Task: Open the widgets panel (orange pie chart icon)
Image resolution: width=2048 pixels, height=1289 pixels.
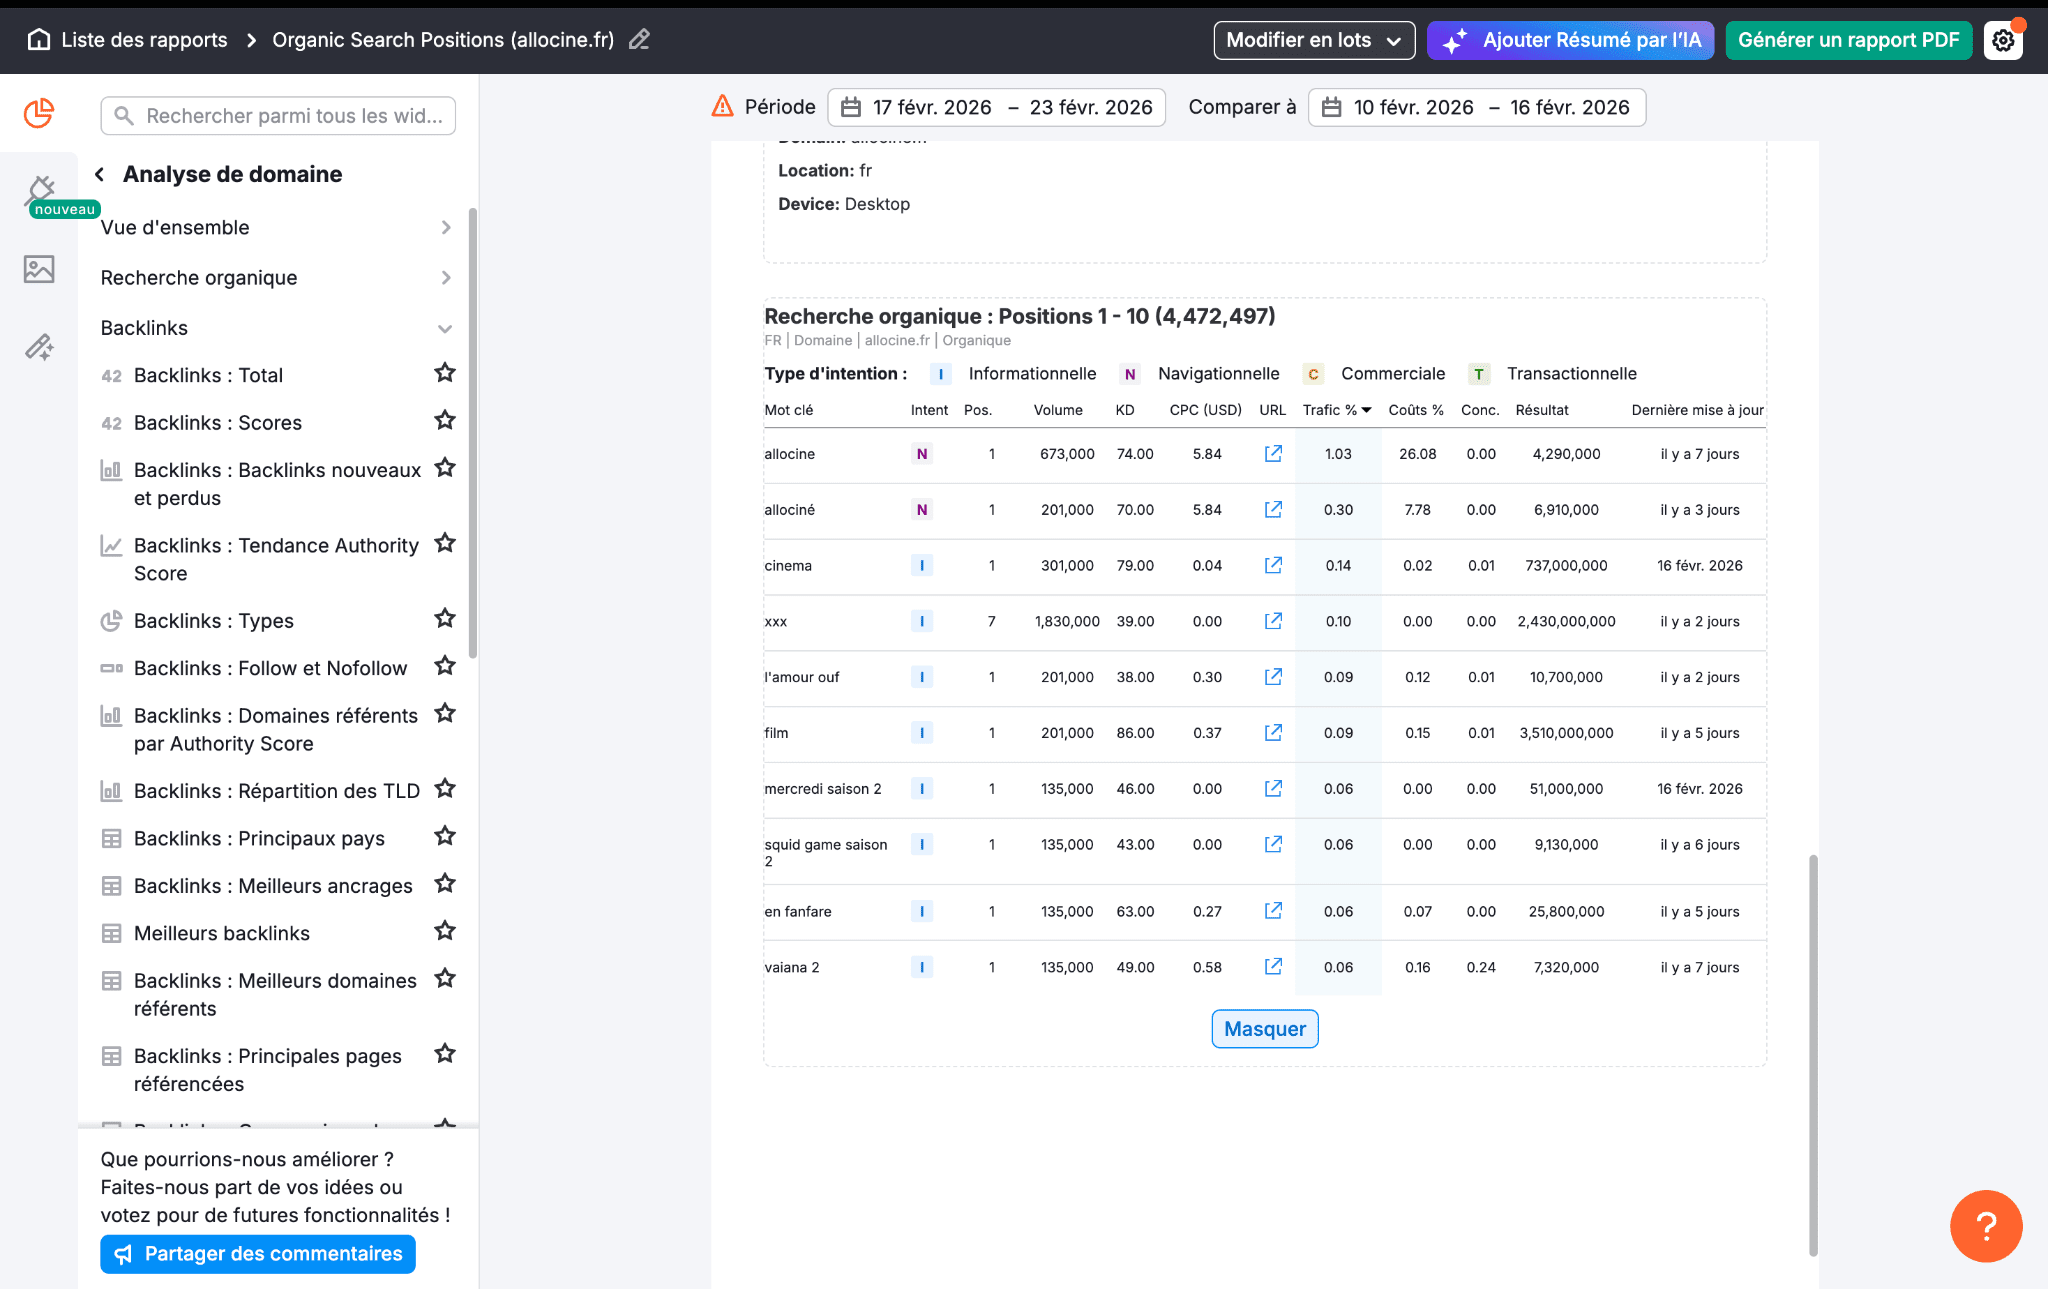Action: tap(38, 113)
